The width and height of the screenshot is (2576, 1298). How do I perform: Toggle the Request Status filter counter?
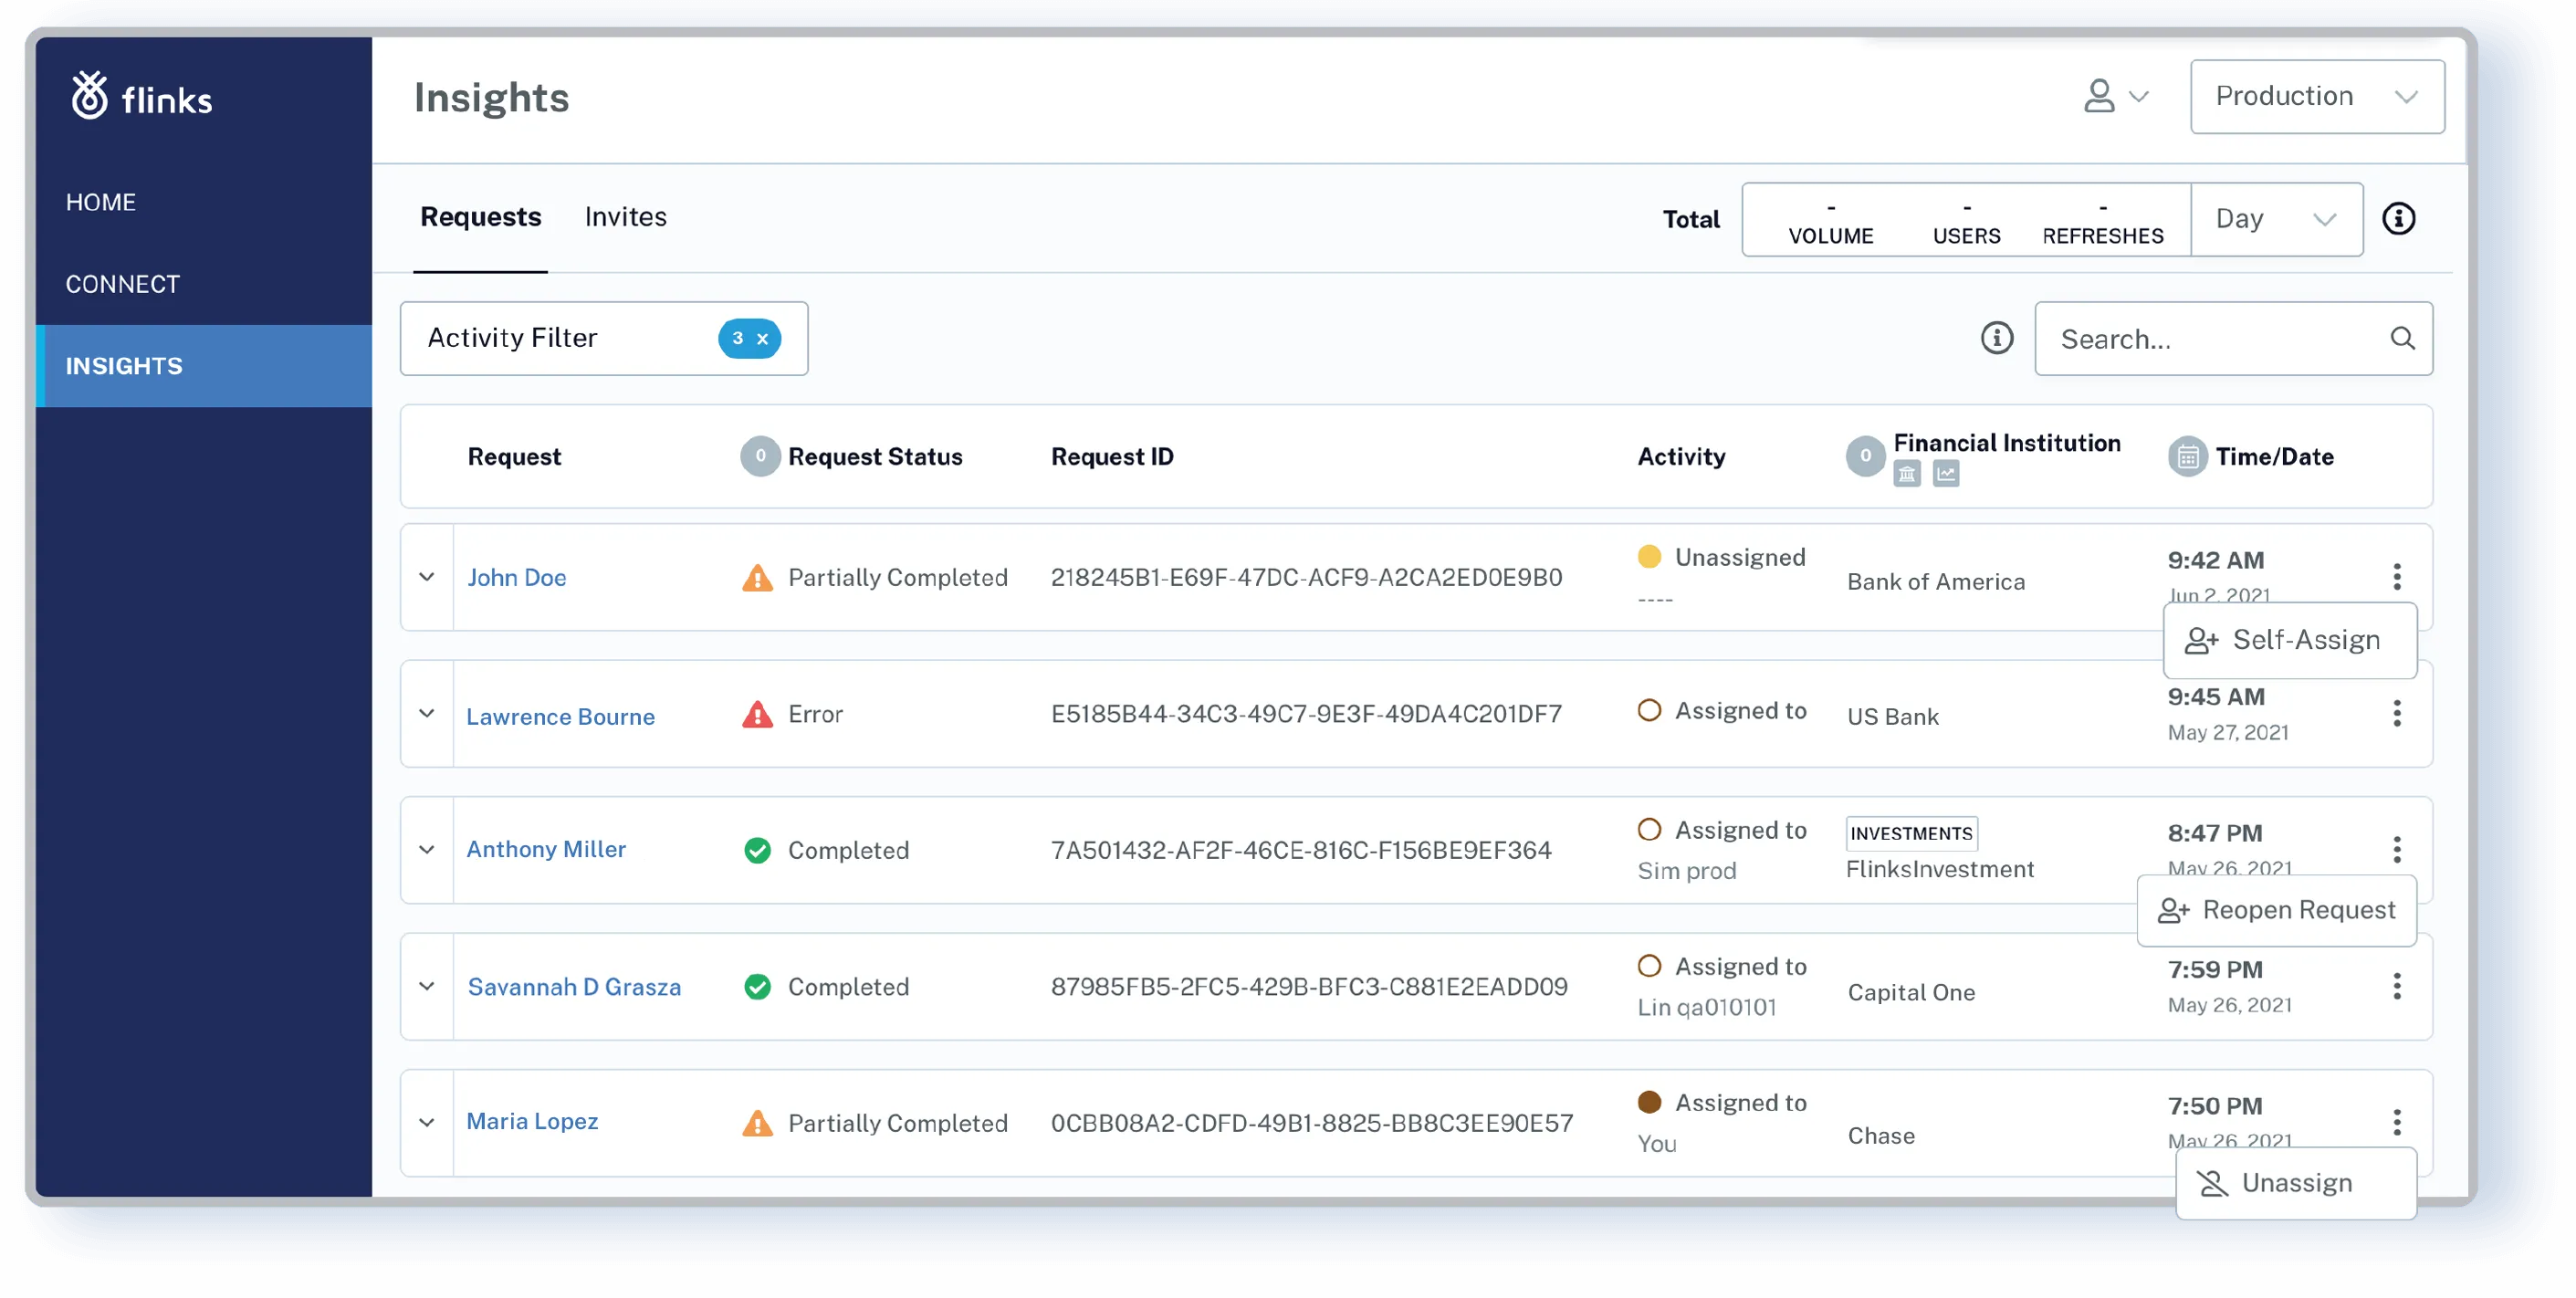point(760,457)
